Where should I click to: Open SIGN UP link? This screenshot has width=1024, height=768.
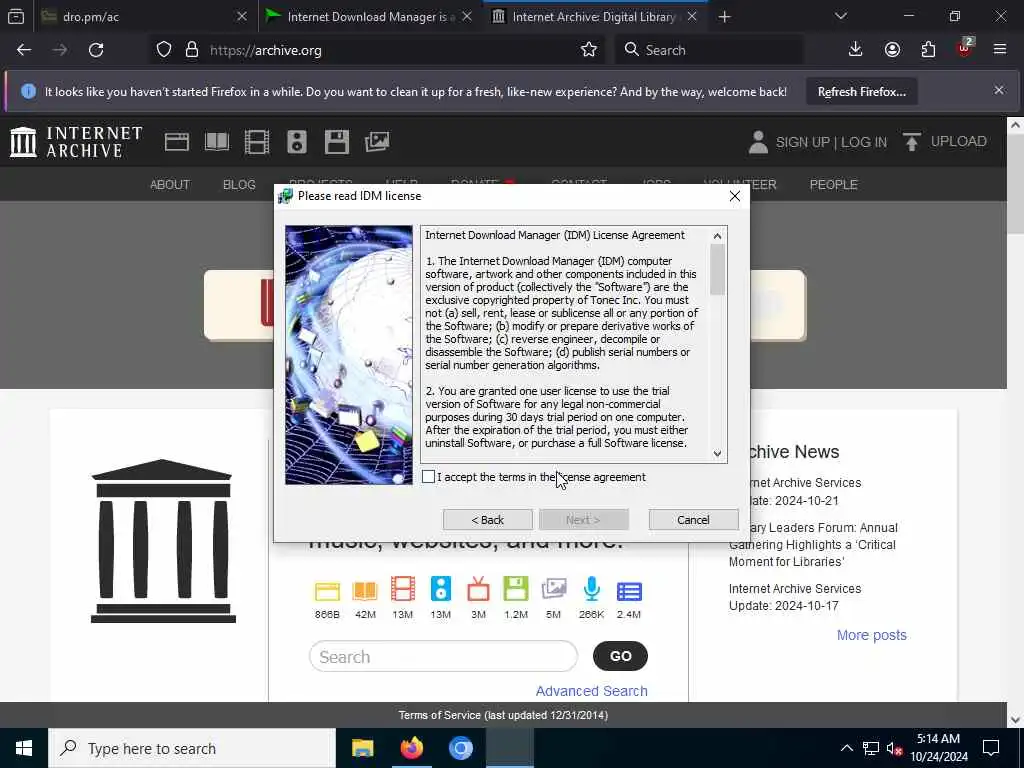tap(802, 142)
